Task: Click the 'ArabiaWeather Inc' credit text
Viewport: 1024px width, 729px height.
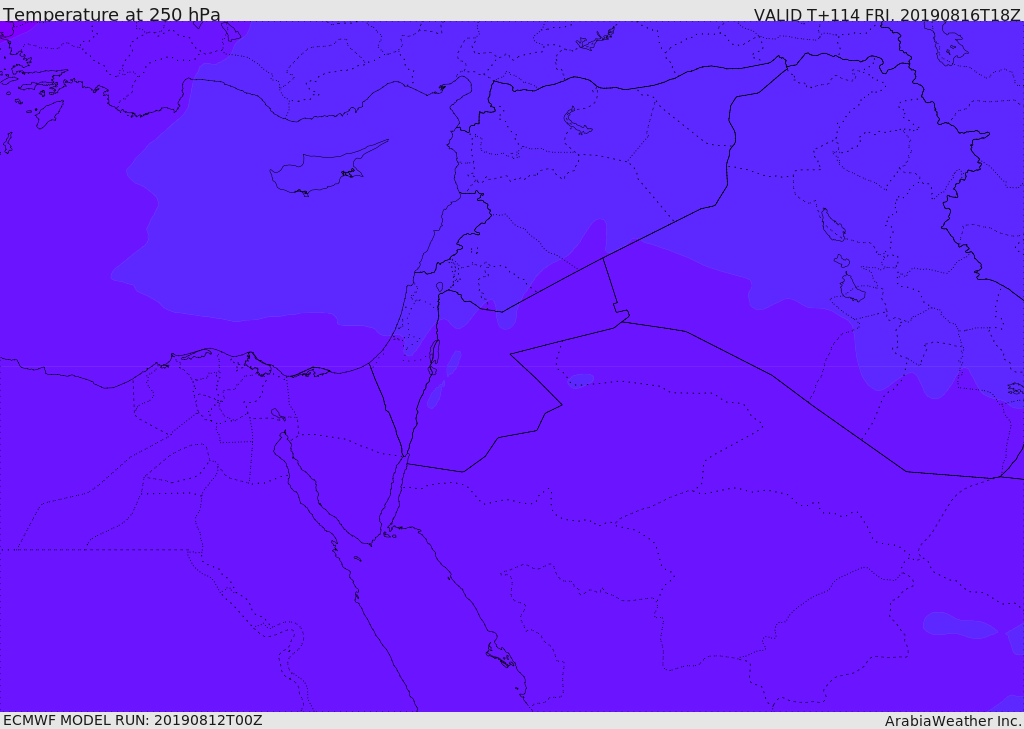Action: [952, 721]
